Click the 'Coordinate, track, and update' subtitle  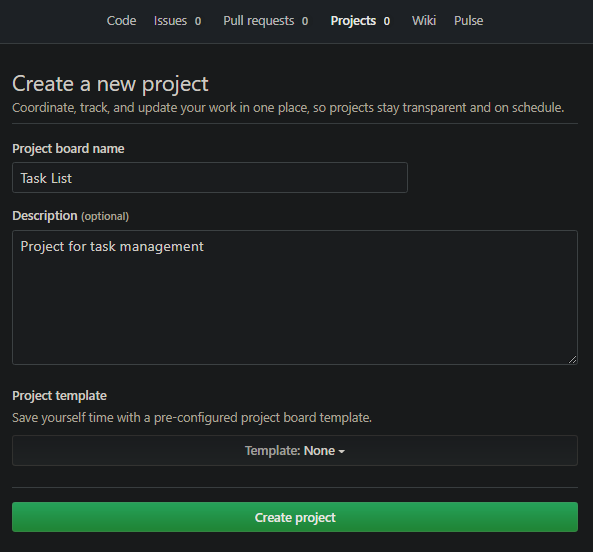click(288, 108)
